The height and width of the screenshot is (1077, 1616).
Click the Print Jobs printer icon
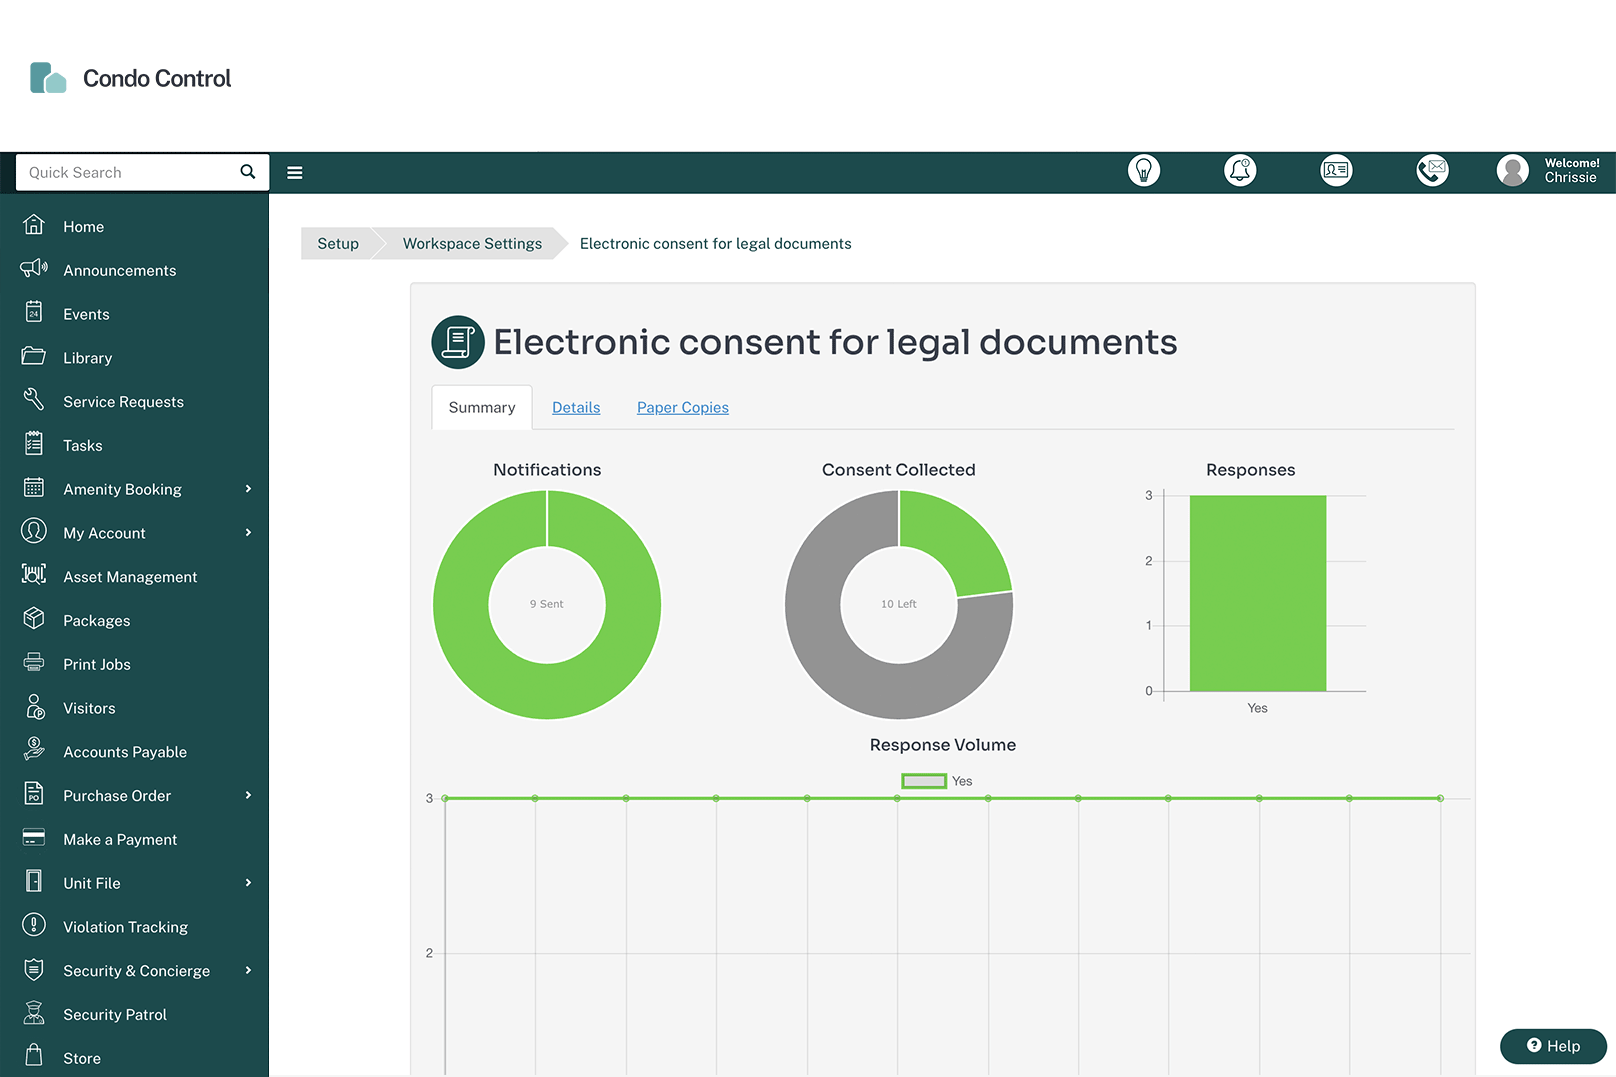(34, 662)
